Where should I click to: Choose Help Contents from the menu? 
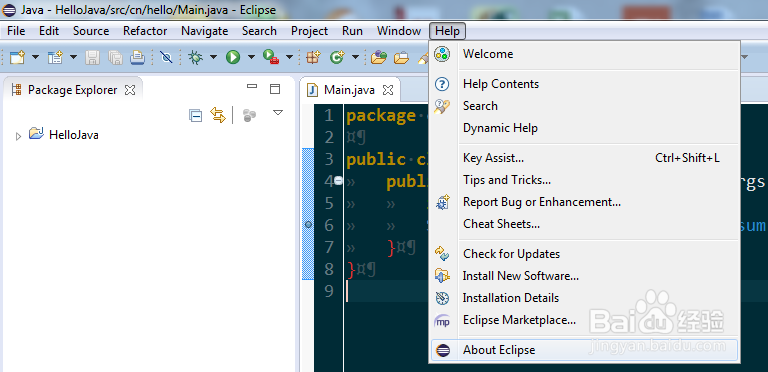584,84
